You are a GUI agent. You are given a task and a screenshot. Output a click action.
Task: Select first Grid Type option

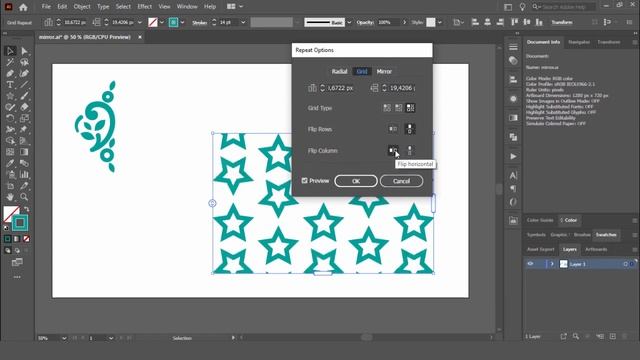387,108
